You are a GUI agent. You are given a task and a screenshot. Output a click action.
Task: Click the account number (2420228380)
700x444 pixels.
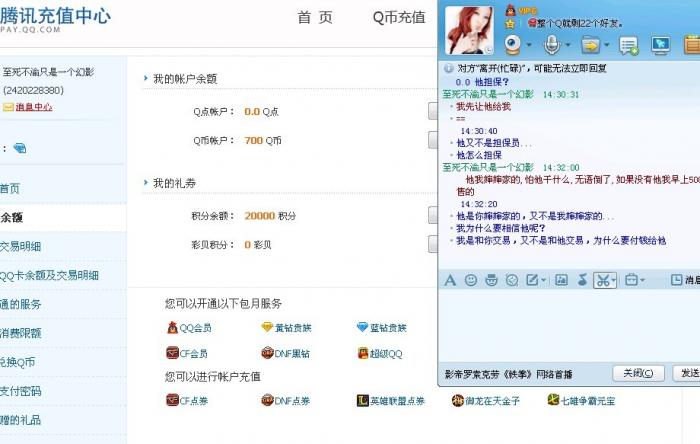tap(33, 90)
